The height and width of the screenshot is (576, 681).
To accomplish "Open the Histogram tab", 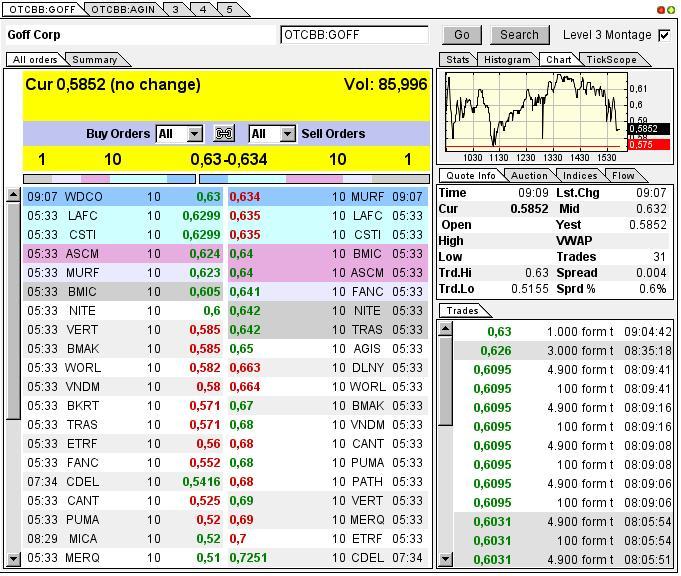I will click(507, 60).
